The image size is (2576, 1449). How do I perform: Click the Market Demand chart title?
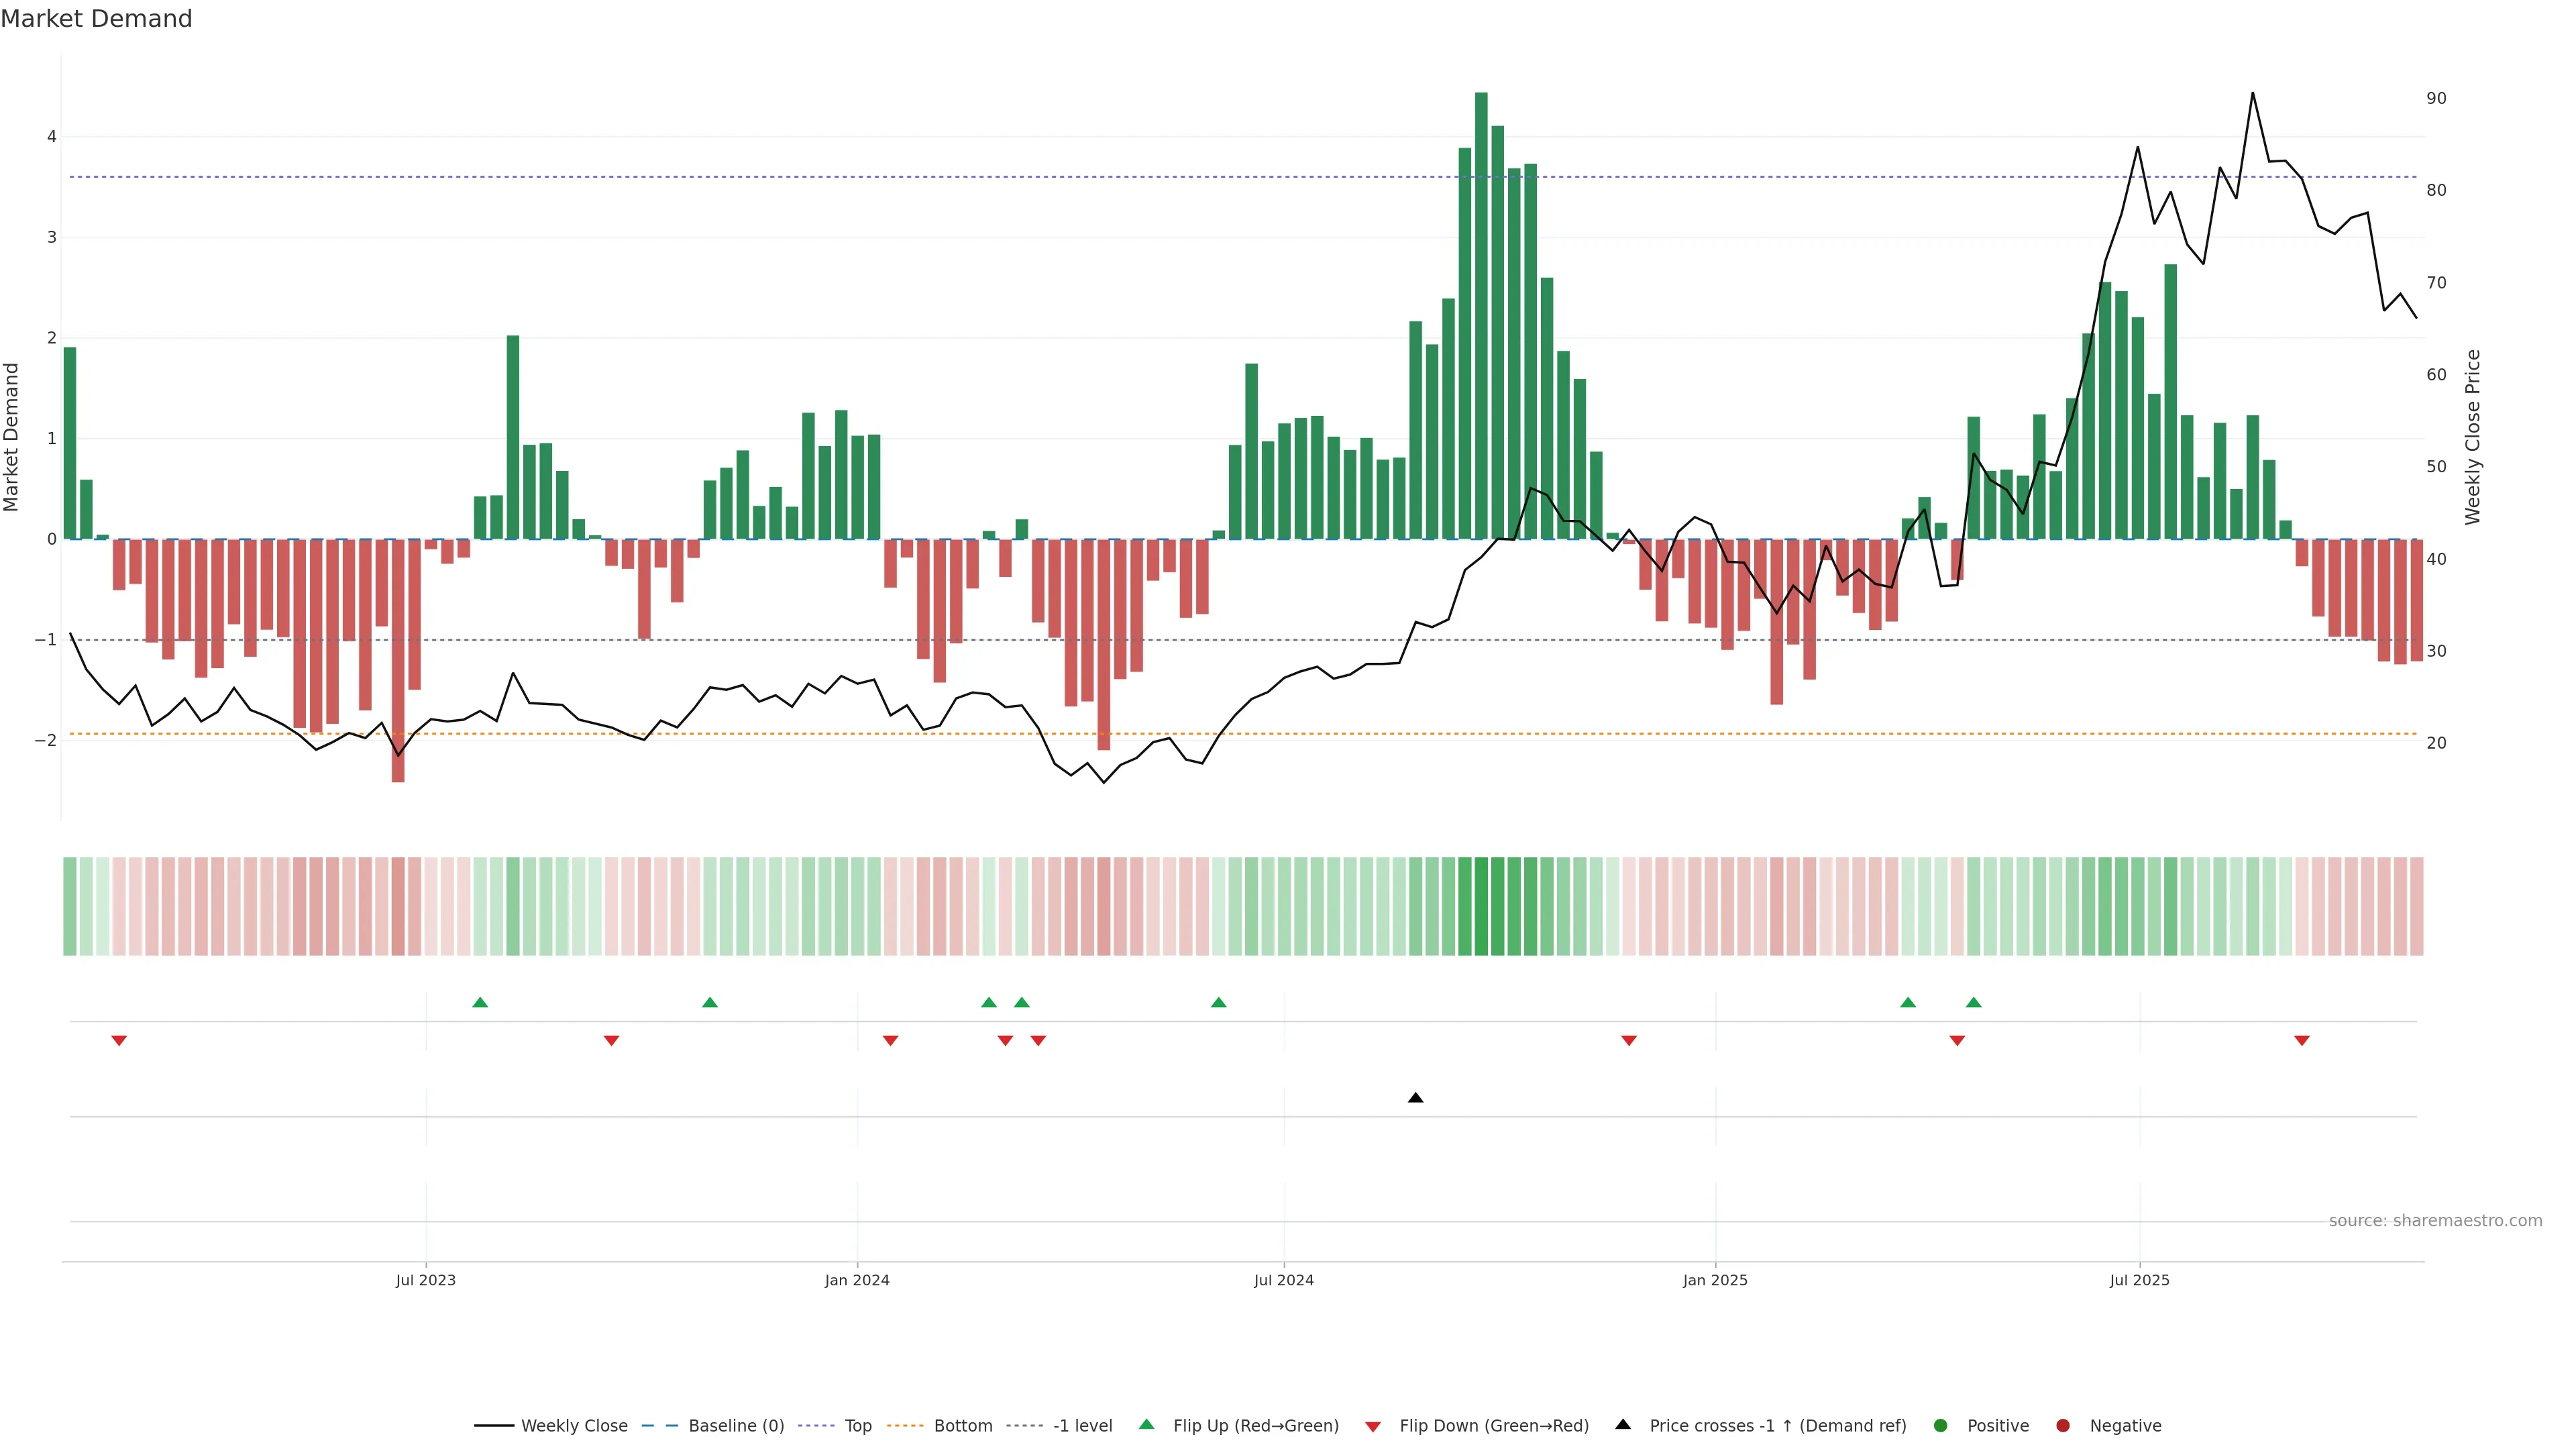point(96,19)
